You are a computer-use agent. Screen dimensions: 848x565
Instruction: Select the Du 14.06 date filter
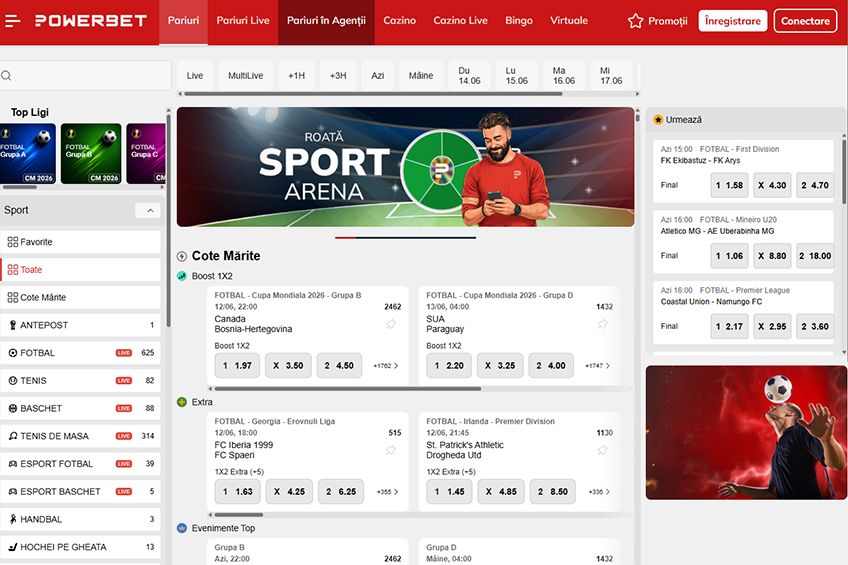pyautogui.click(x=469, y=76)
